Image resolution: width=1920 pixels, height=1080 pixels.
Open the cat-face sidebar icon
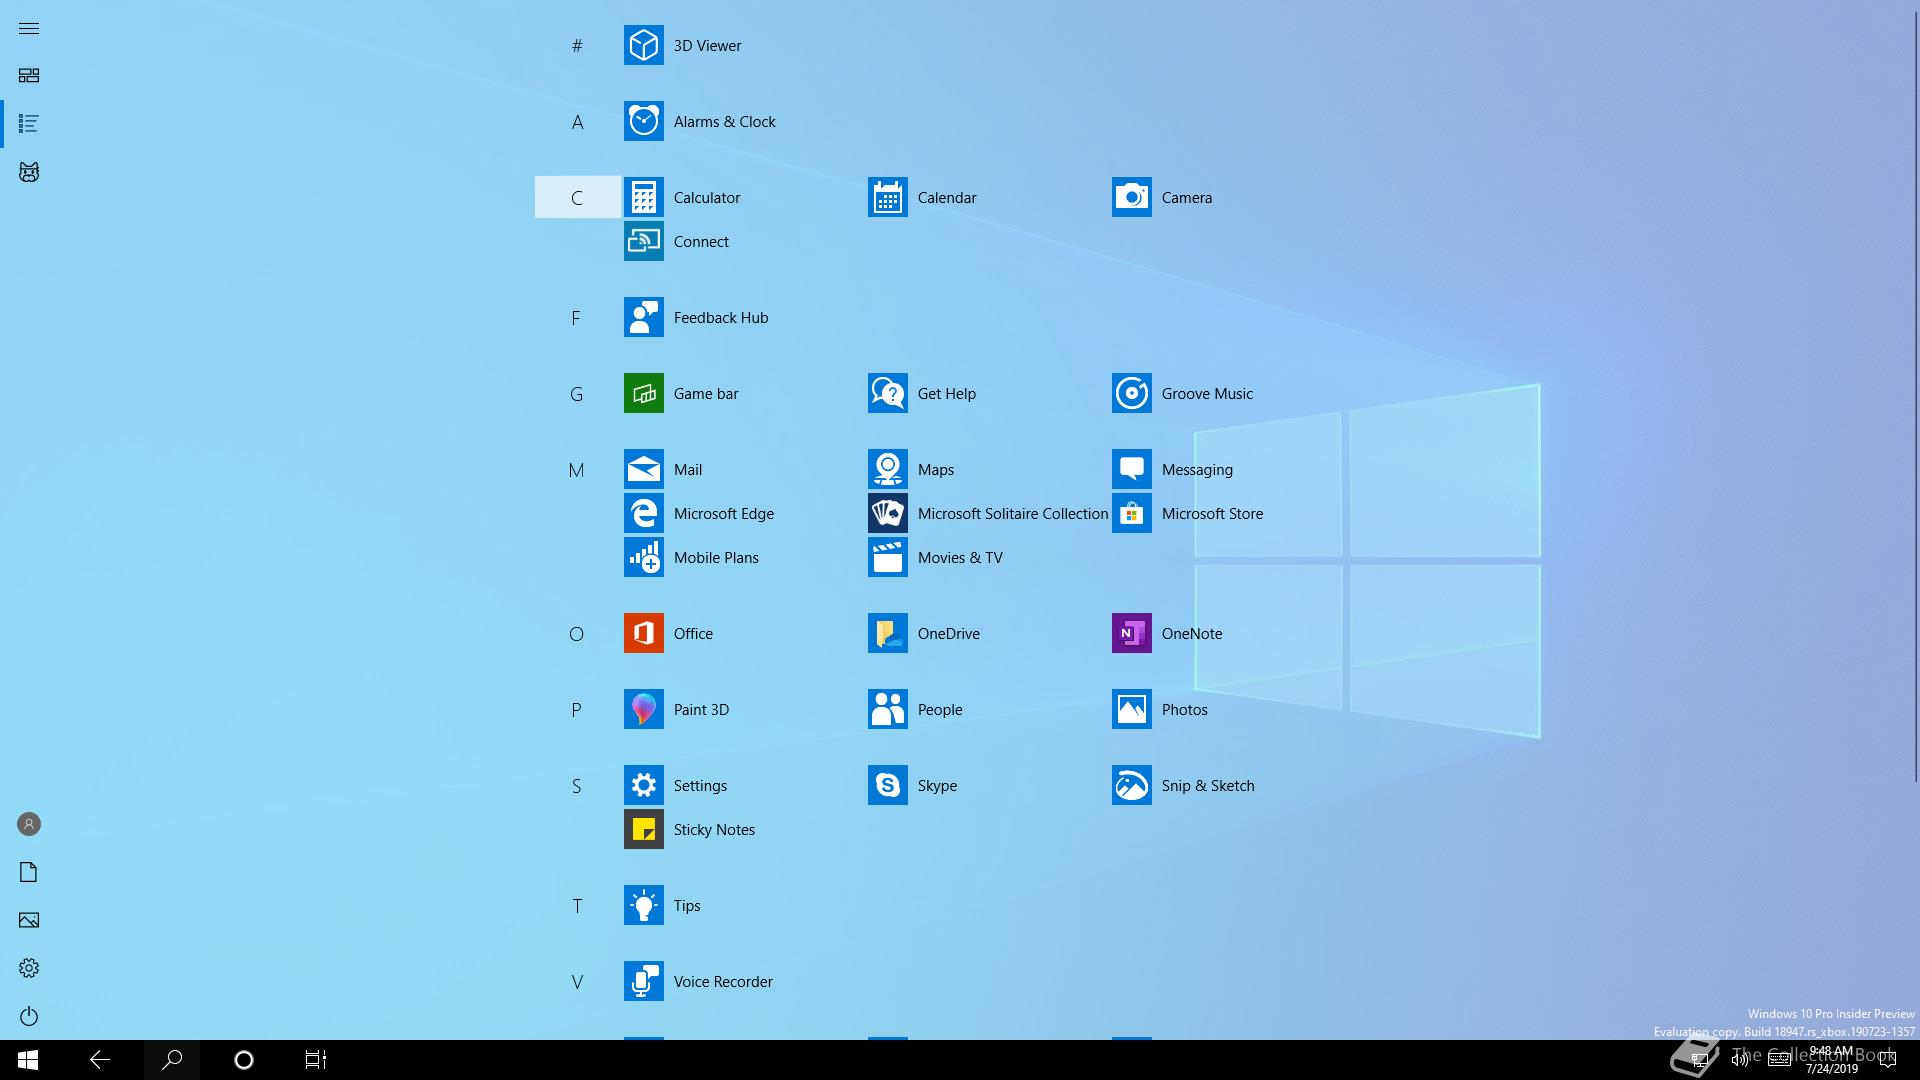click(x=29, y=172)
